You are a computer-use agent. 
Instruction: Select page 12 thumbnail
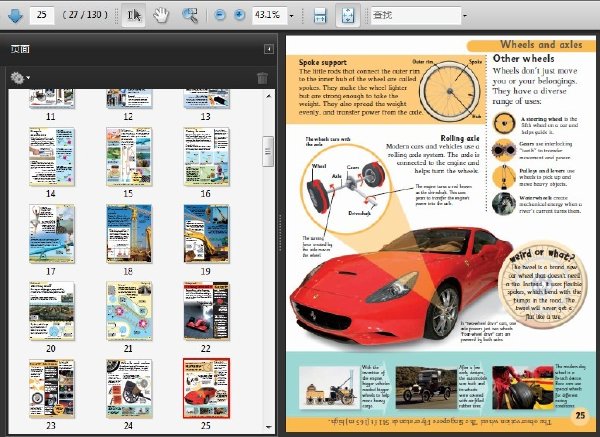(129, 99)
